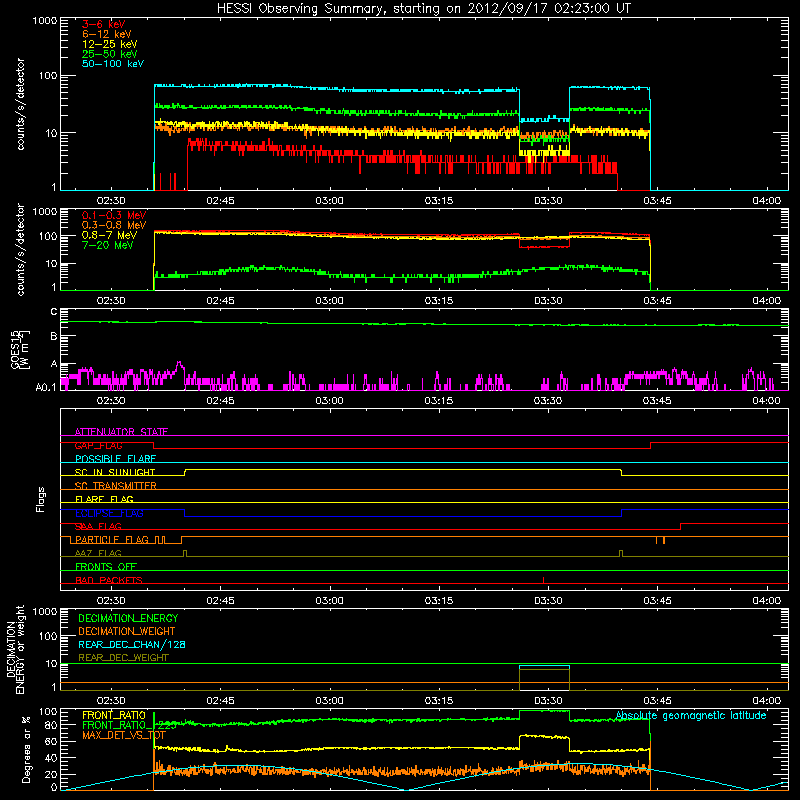Click the HESSI Observing Summary title
Image resolution: width=800 pixels, height=800 pixels.
pos(423,9)
